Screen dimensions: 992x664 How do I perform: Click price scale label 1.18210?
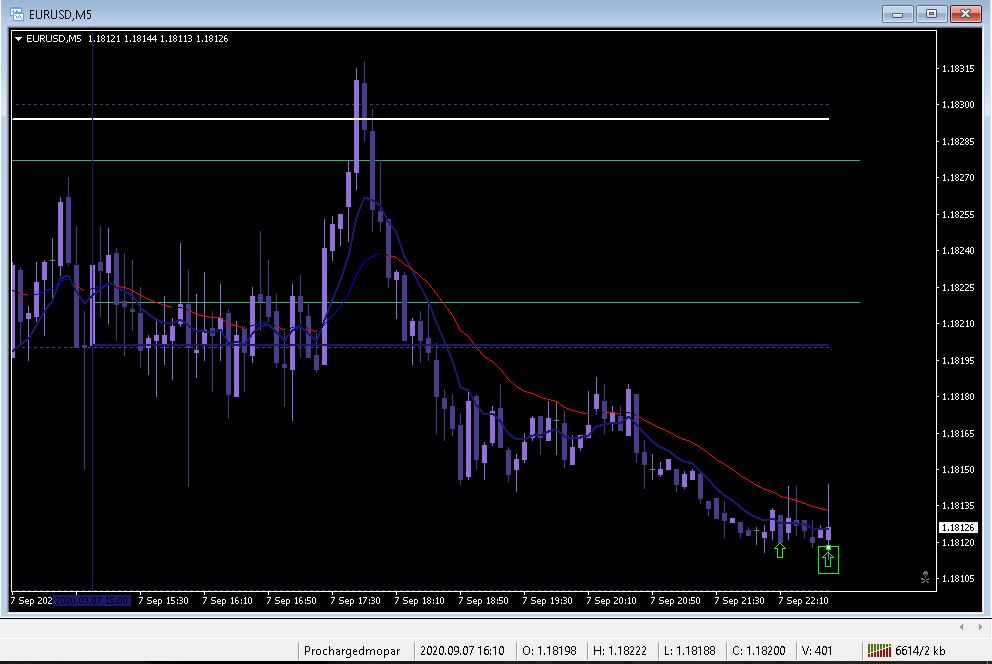coord(958,324)
